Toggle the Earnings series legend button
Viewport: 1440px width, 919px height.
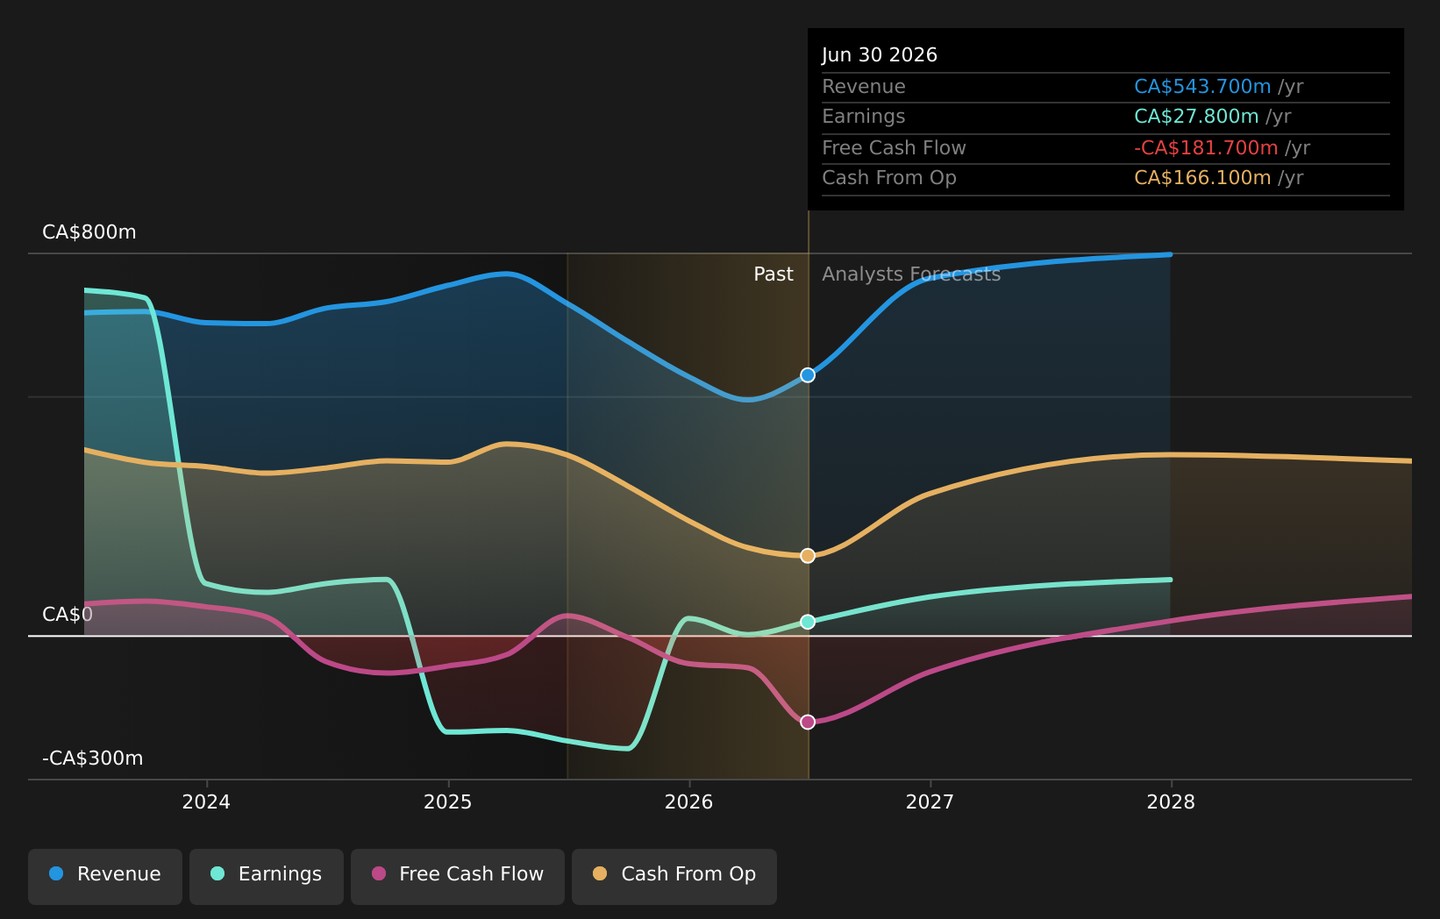click(x=266, y=876)
